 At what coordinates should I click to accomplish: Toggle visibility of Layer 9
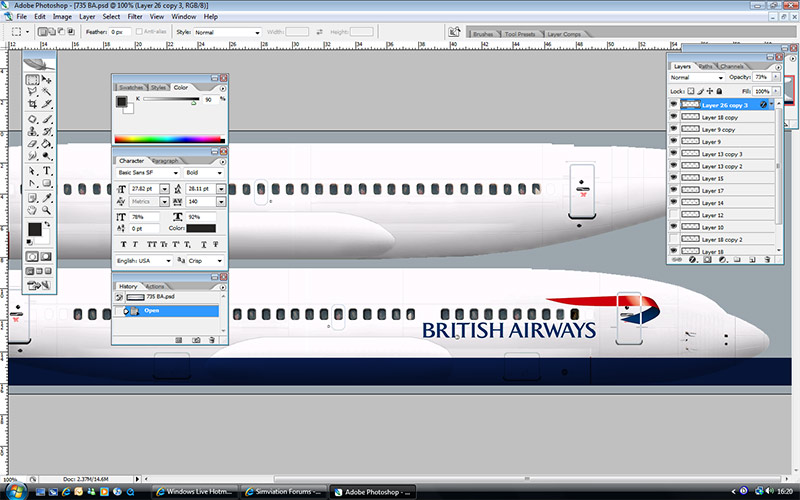[x=674, y=142]
